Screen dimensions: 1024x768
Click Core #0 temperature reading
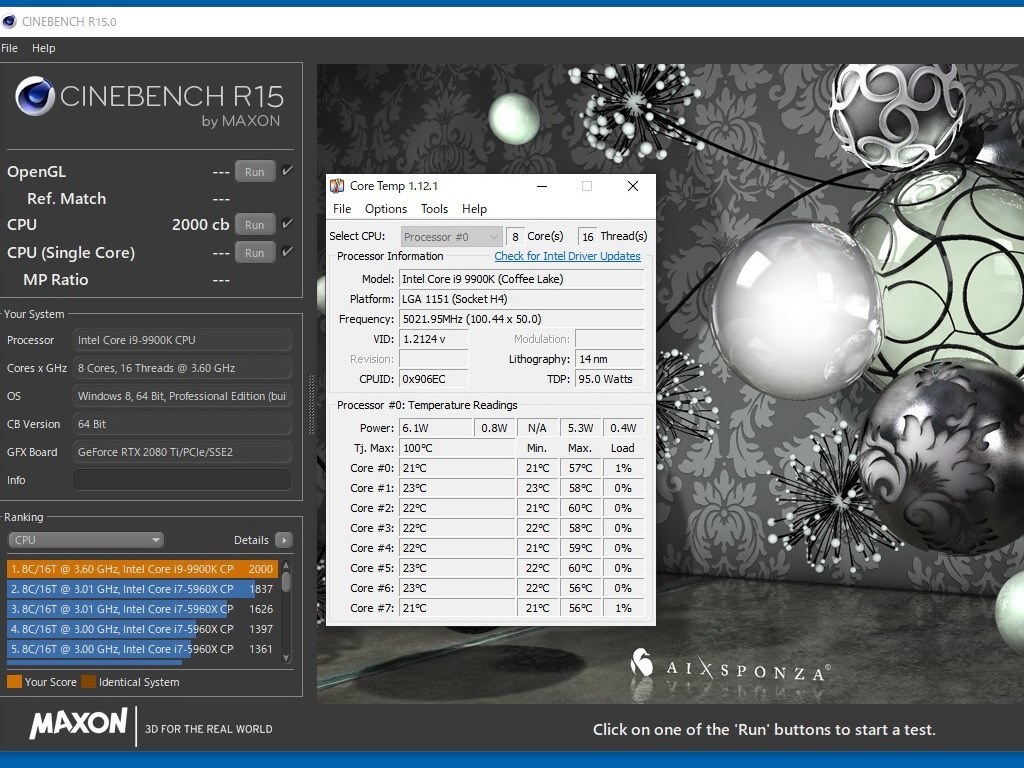(457, 468)
